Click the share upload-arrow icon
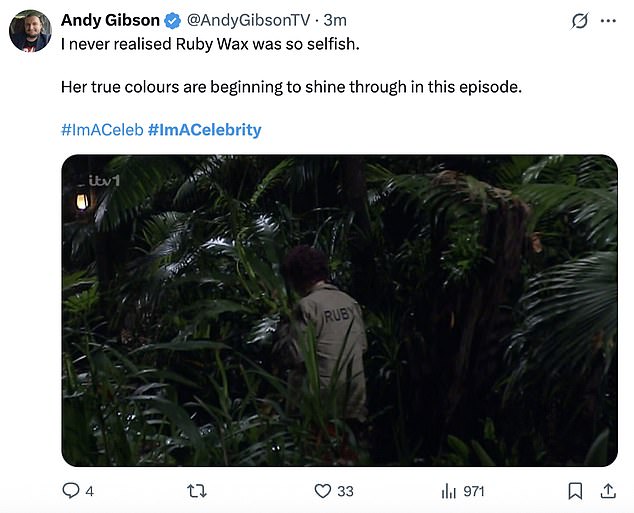 [607, 491]
